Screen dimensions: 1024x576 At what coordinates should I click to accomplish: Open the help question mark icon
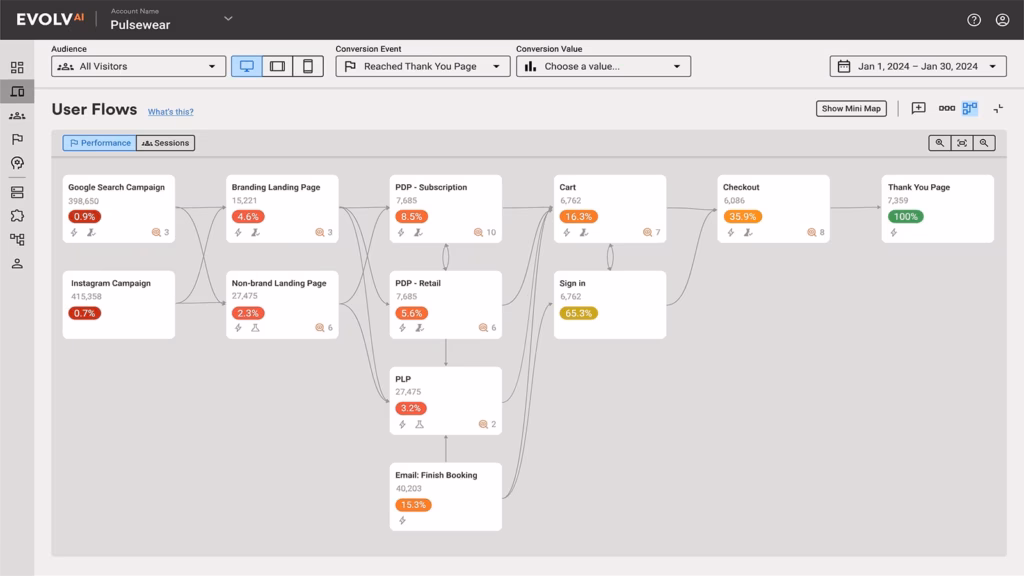point(974,20)
